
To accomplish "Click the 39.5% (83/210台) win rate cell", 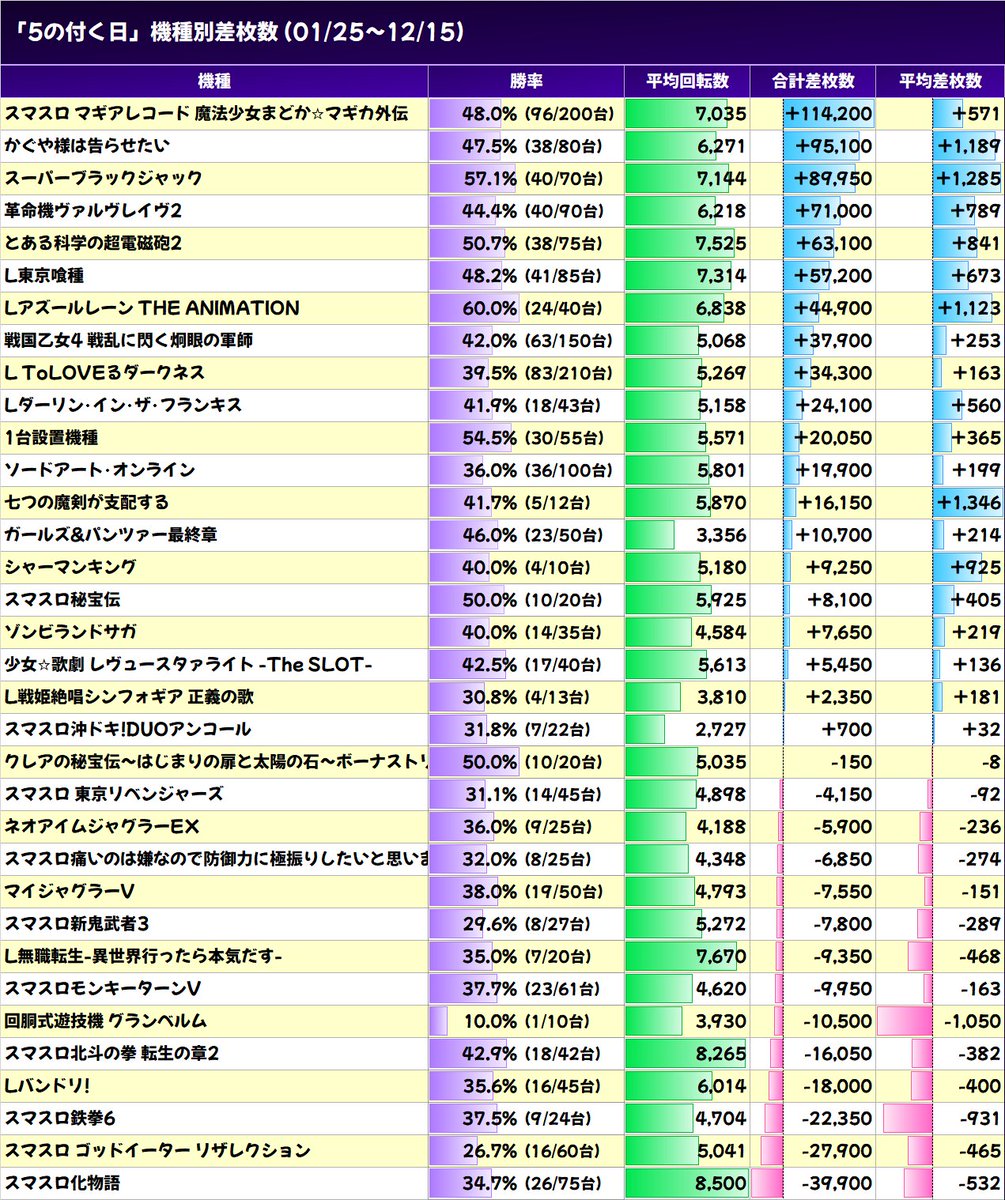I will (x=526, y=373).
